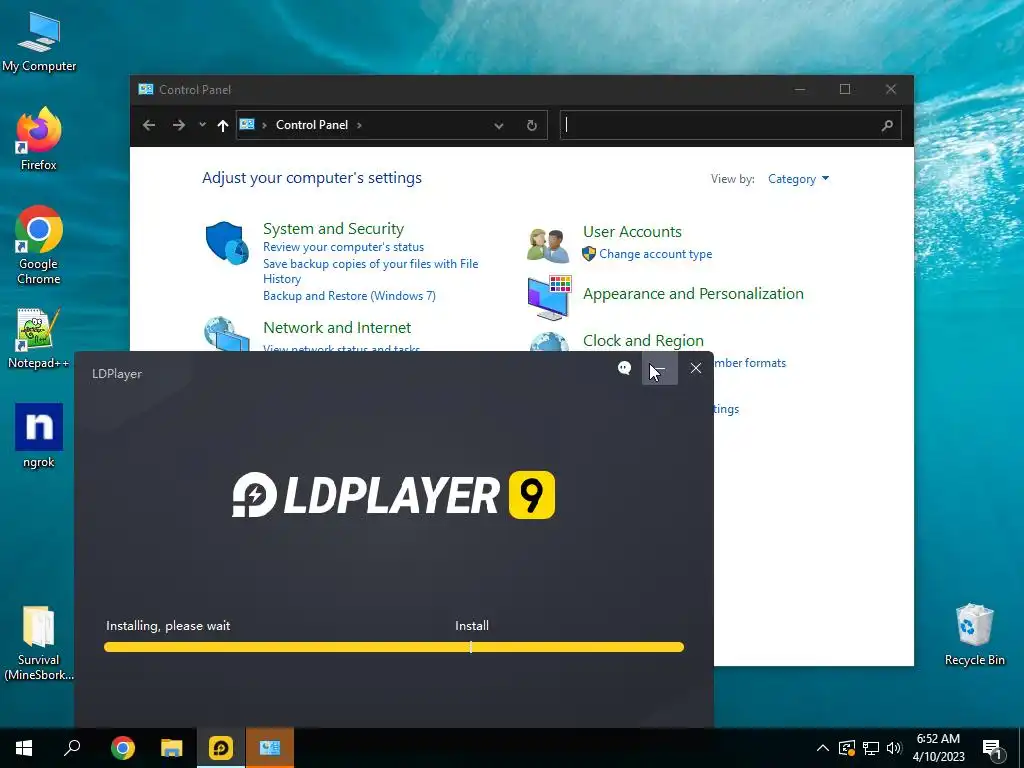1024x768 pixels.
Task: Open Backup and Restore (Windows 7)
Action: coord(349,296)
